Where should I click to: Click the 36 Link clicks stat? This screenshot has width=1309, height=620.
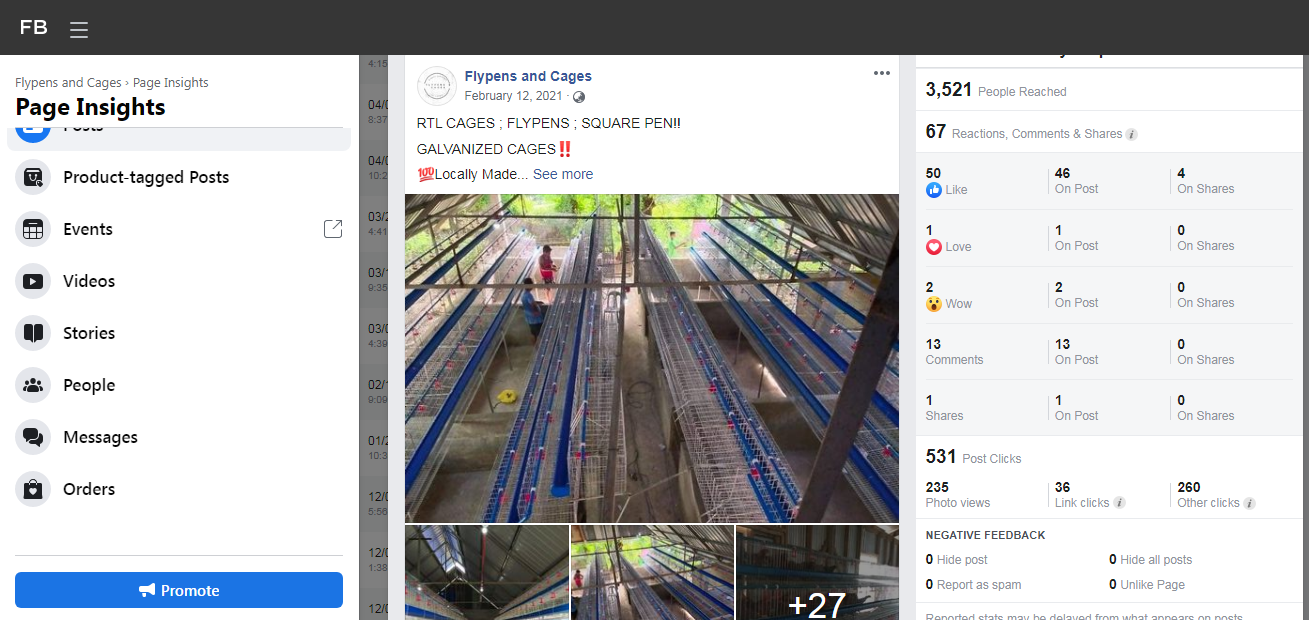tap(1090, 495)
